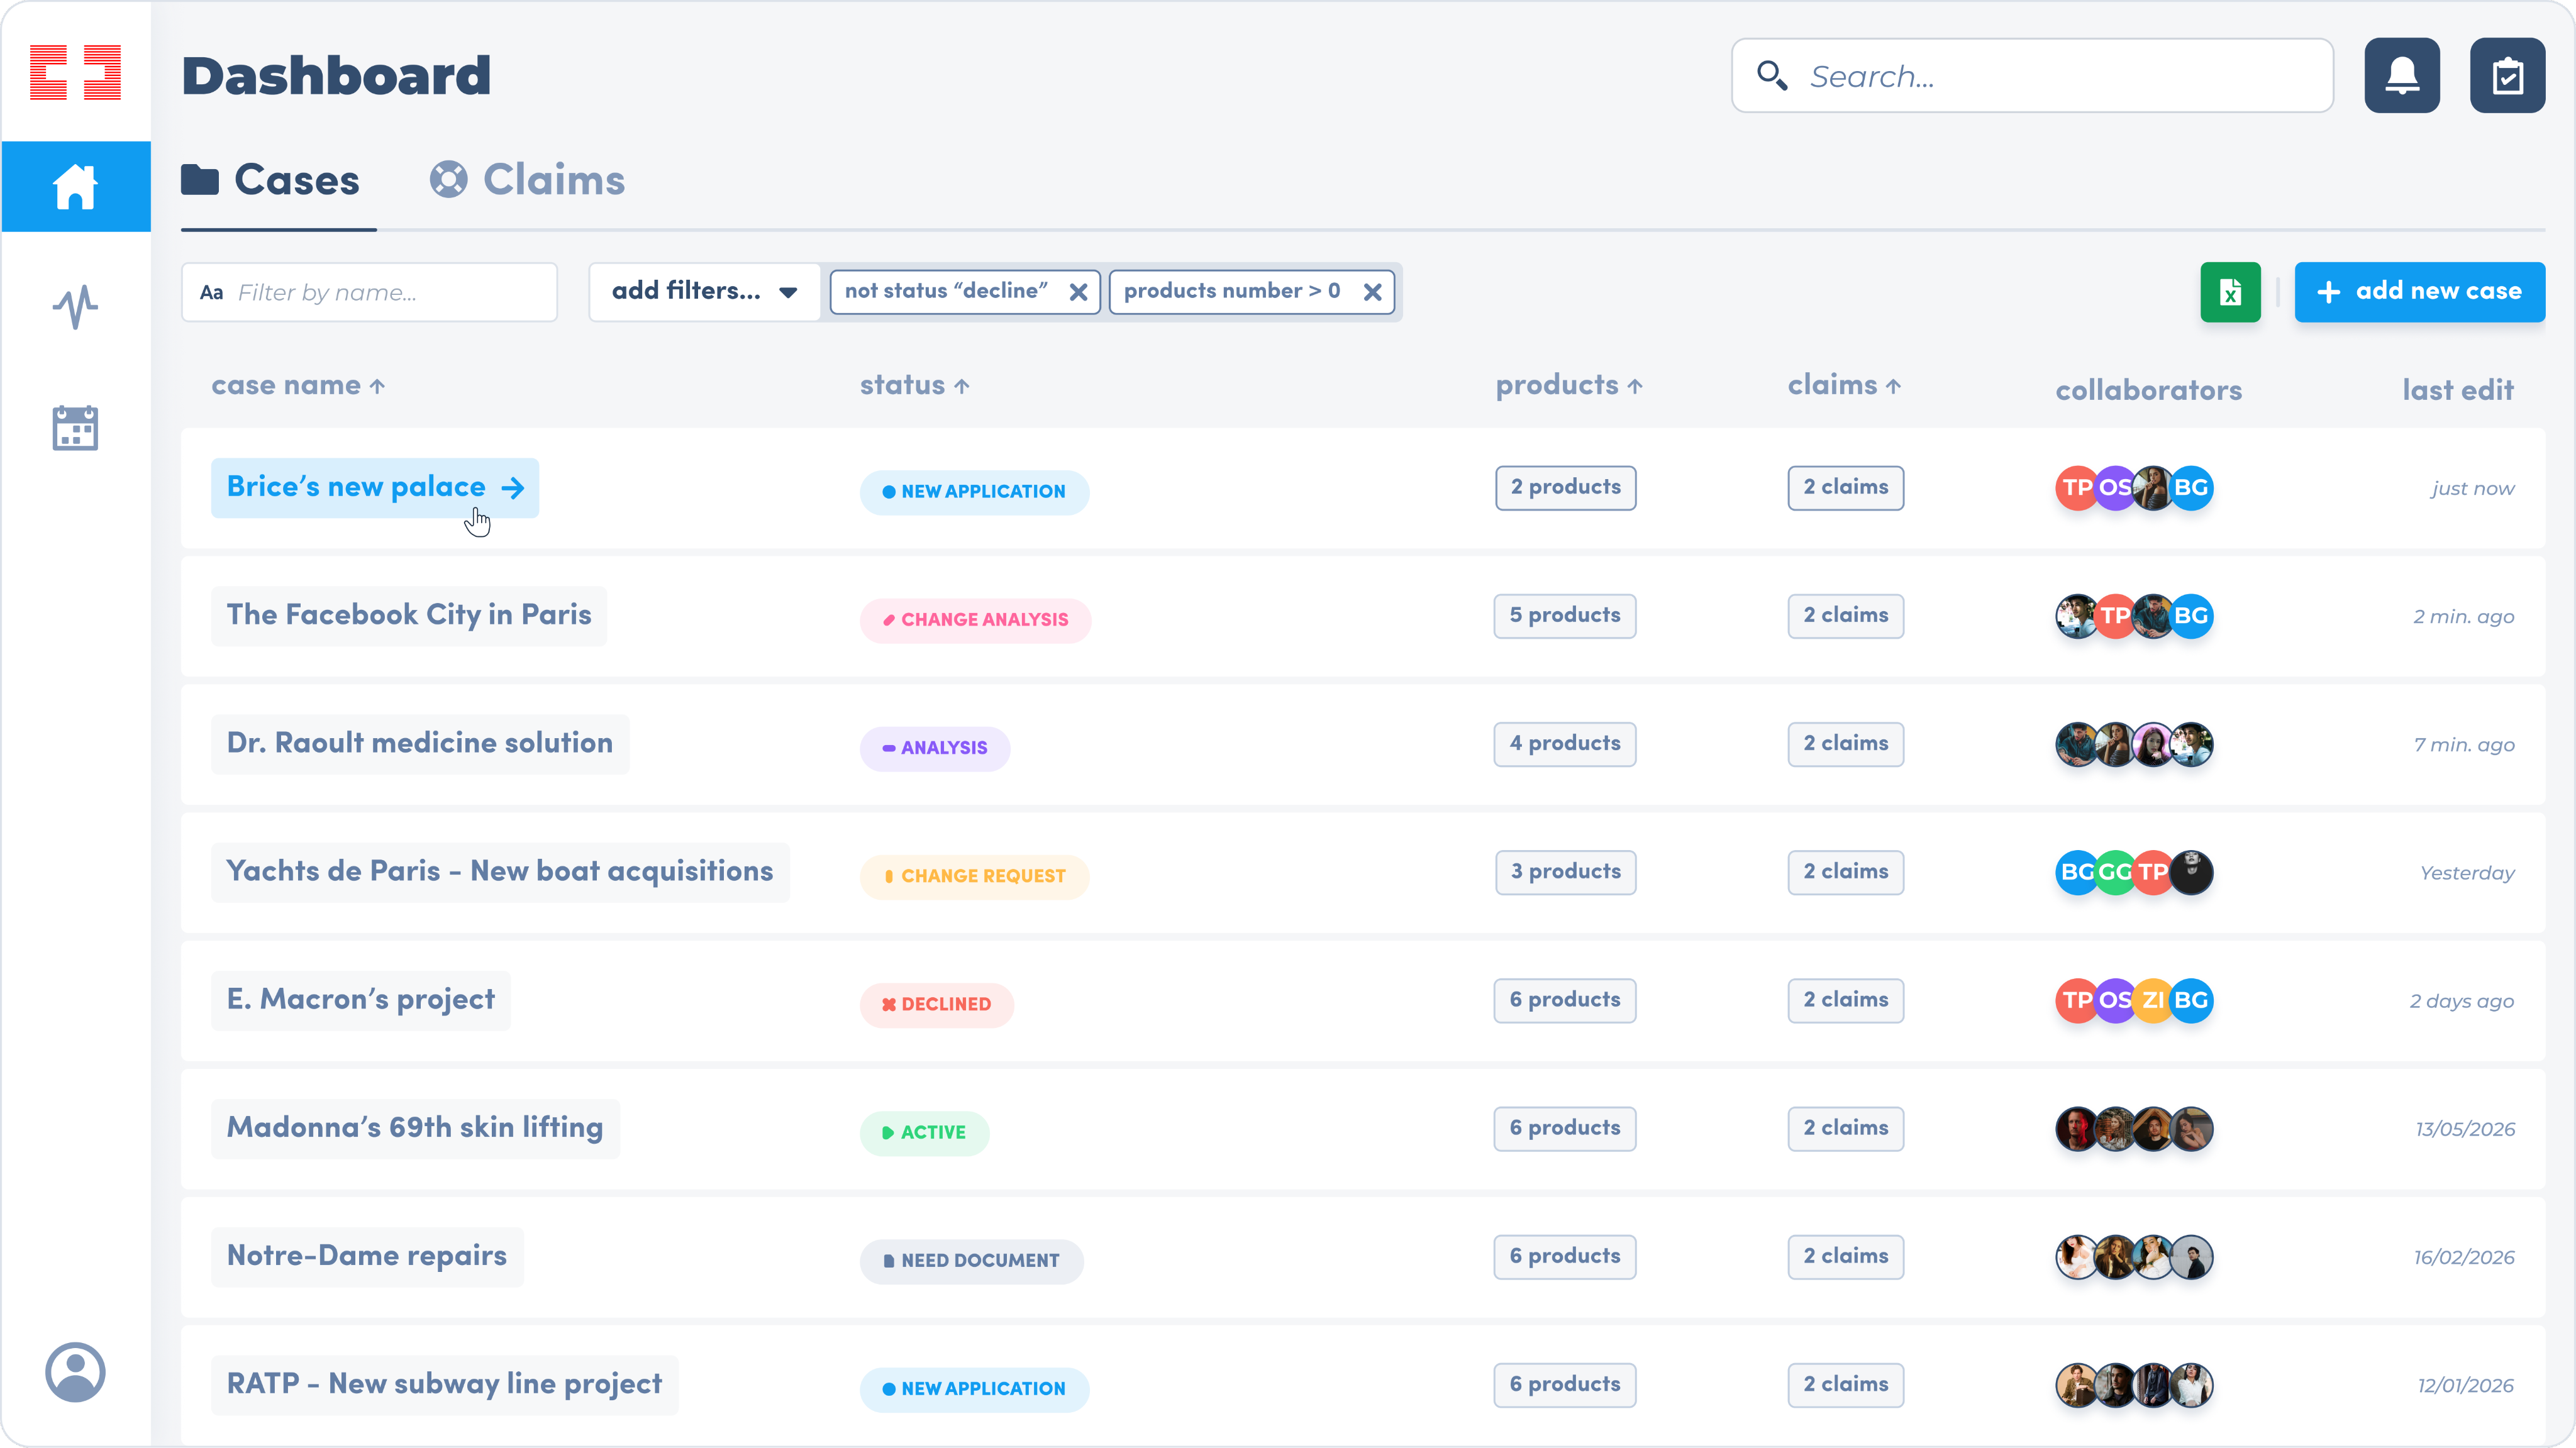Click 4 products in Dr. Raoult row

[x=1565, y=744]
